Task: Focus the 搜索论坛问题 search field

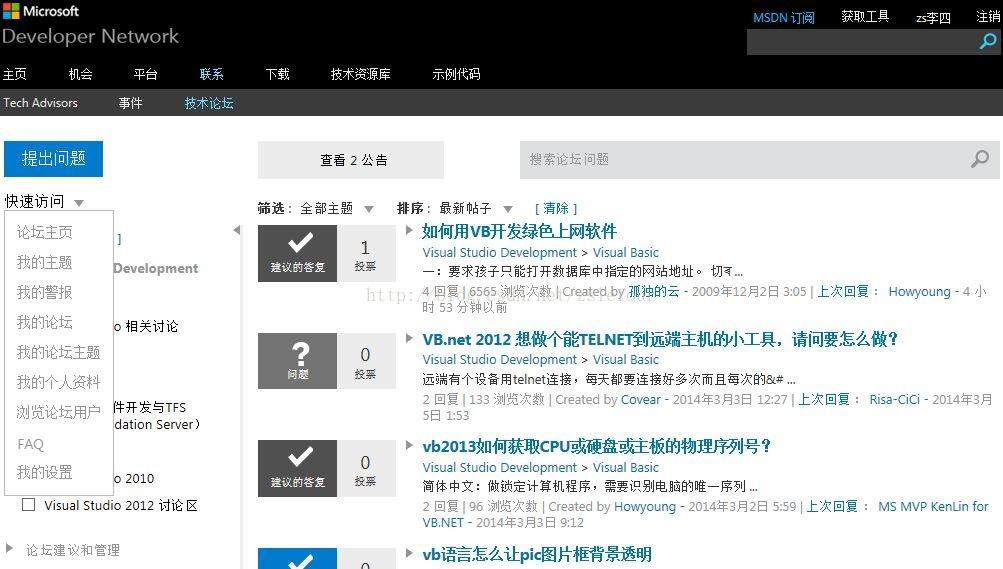Action: point(745,159)
